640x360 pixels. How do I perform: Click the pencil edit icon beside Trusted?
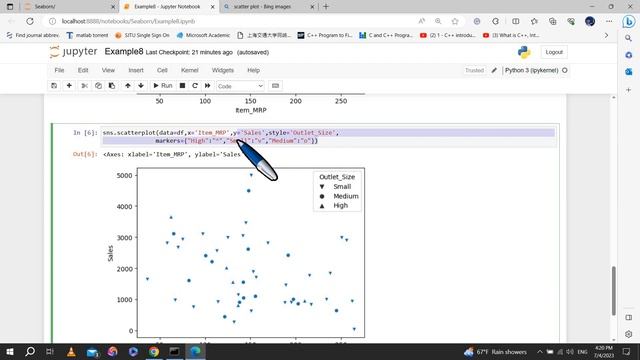494,70
